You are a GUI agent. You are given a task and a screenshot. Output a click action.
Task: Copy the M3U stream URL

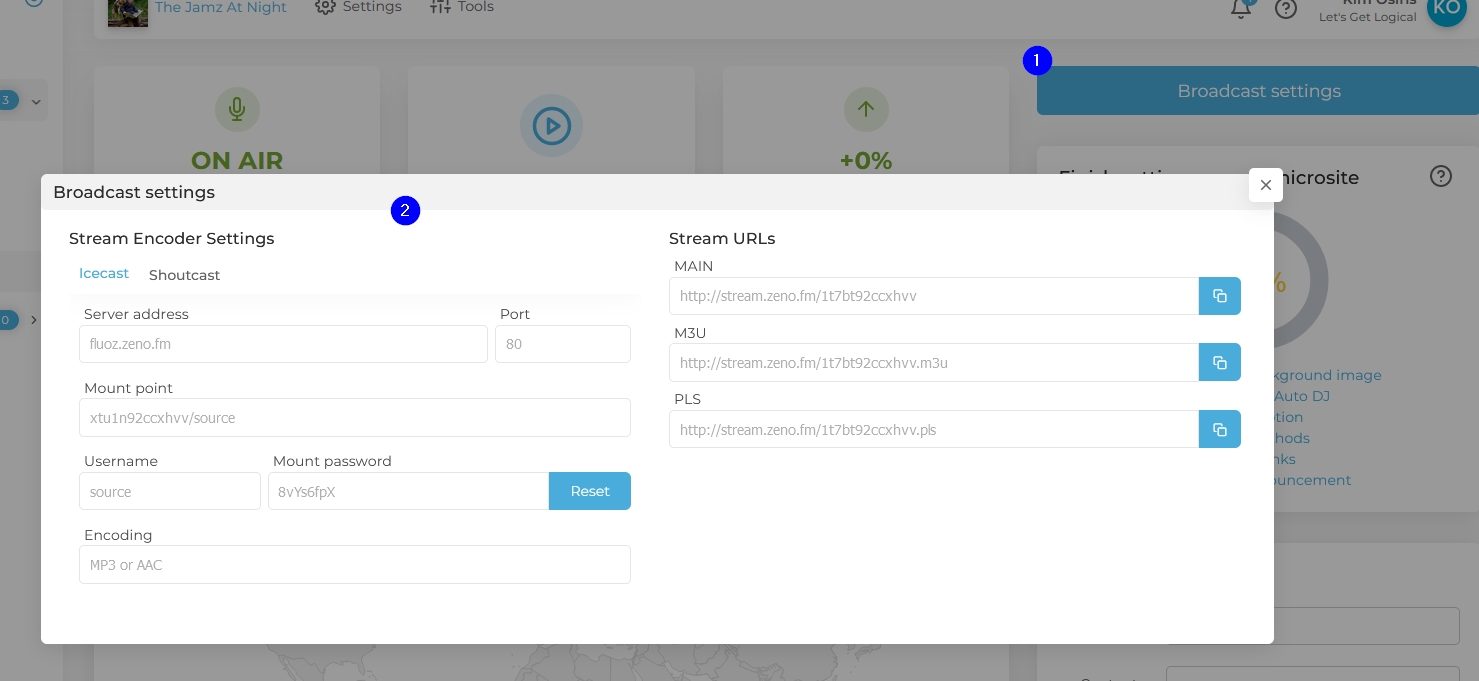click(1220, 362)
